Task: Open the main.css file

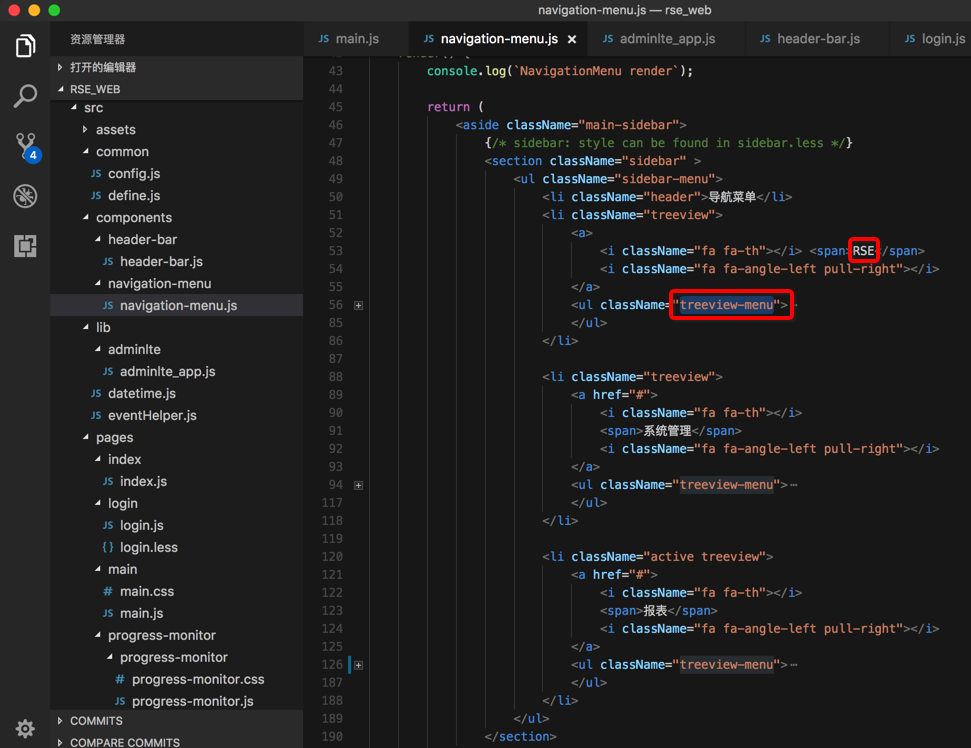Action: click(147, 591)
